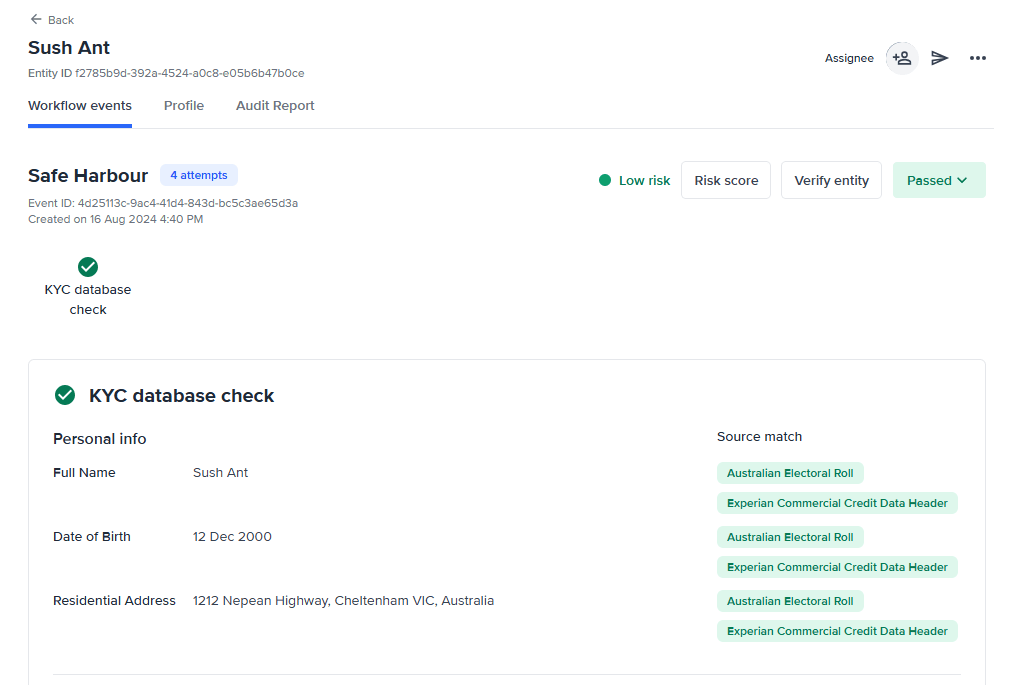
Task: Select the Workflow events tab
Action: click(x=80, y=106)
